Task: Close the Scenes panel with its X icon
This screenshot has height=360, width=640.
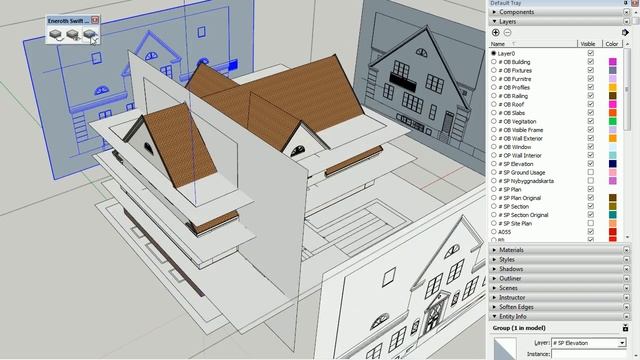Action: tap(626, 288)
